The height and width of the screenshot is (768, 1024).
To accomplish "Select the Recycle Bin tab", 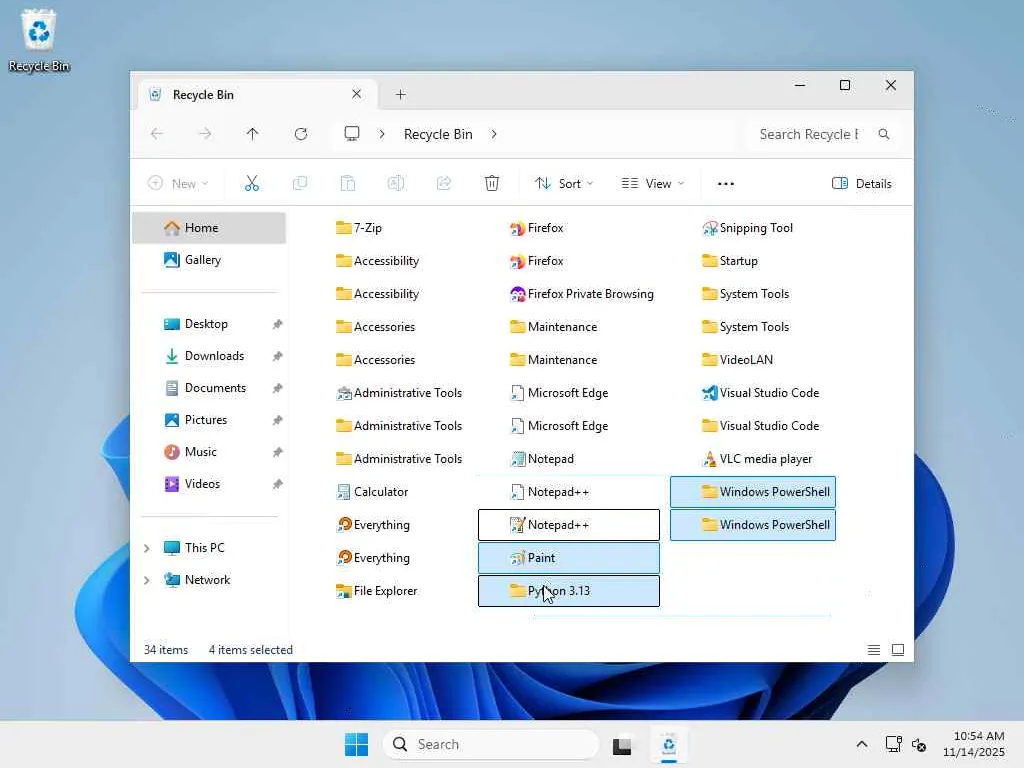I will coord(257,95).
